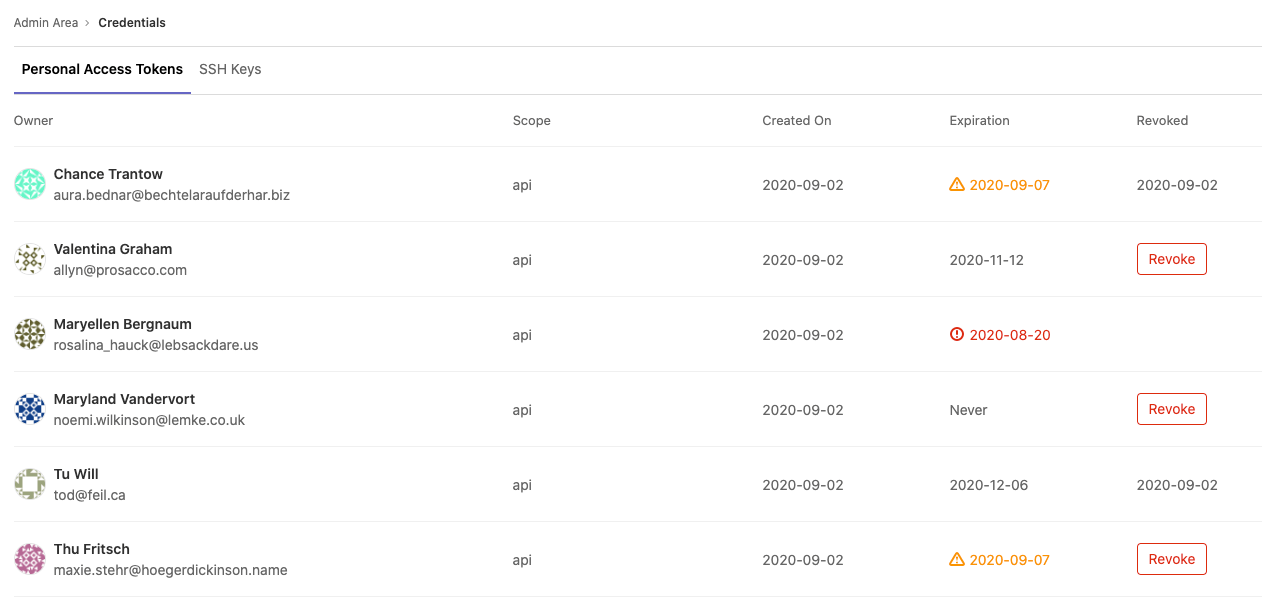Click the Expiration column header
1274x606 pixels.
coord(979,120)
